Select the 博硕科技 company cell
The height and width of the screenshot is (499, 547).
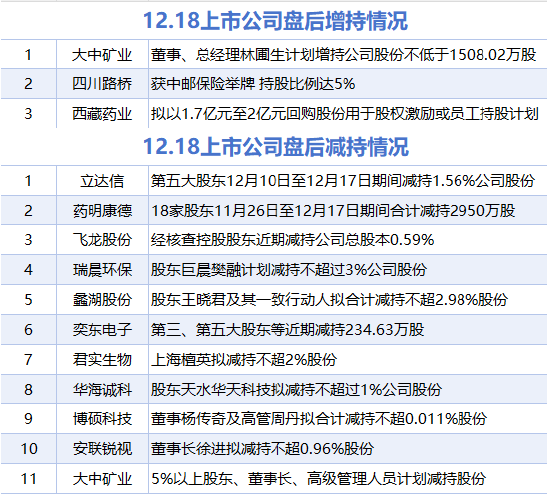click(x=103, y=419)
